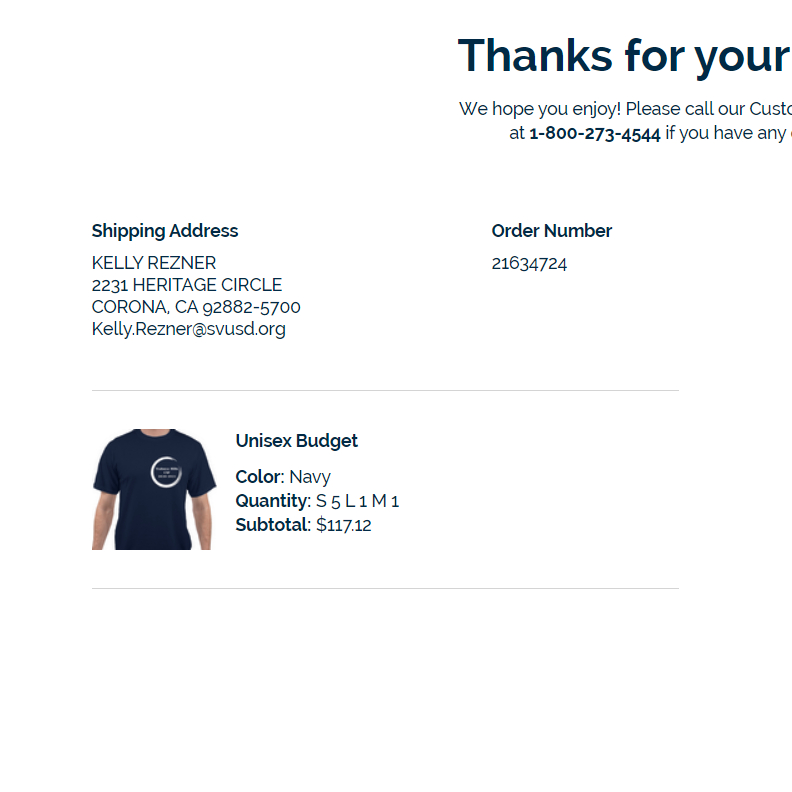792x792 pixels.
Task: Click the navy t-shirt product thumbnail
Action: [x=154, y=489]
